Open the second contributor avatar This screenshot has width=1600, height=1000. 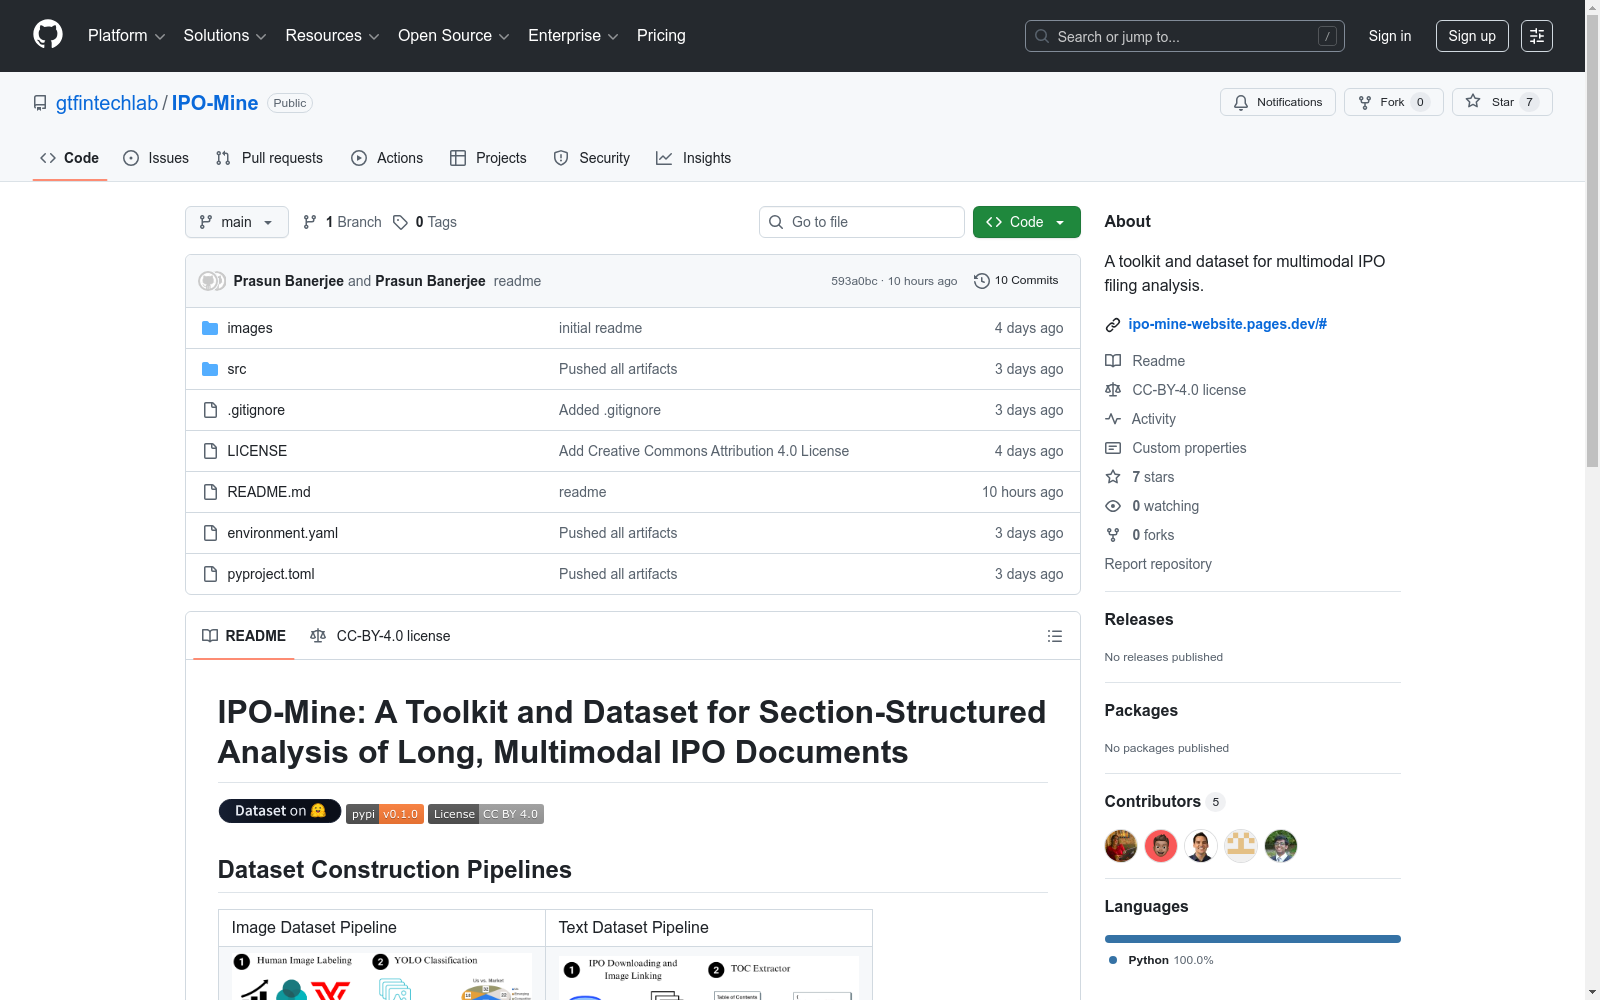(1161, 846)
